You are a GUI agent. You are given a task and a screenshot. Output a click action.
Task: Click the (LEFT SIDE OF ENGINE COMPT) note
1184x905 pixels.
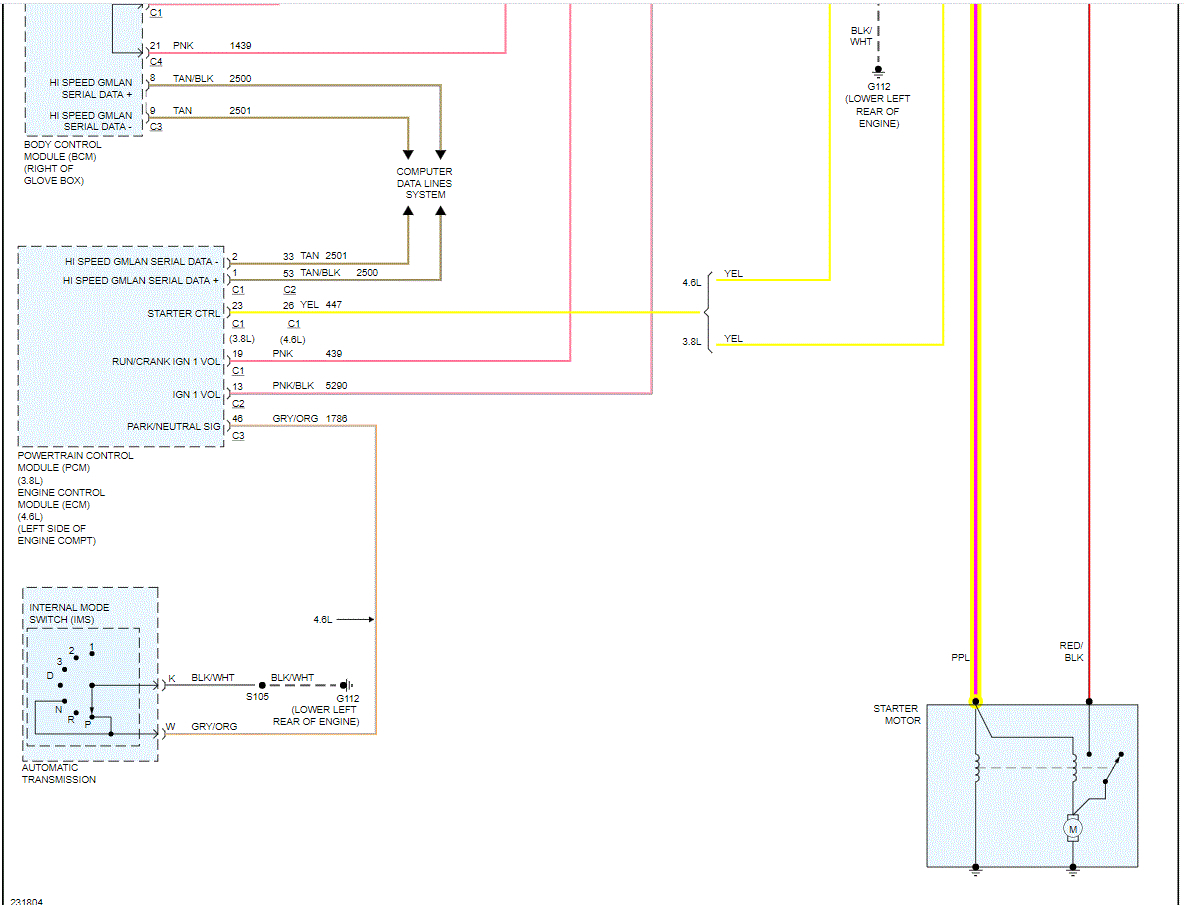click(57, 534)
